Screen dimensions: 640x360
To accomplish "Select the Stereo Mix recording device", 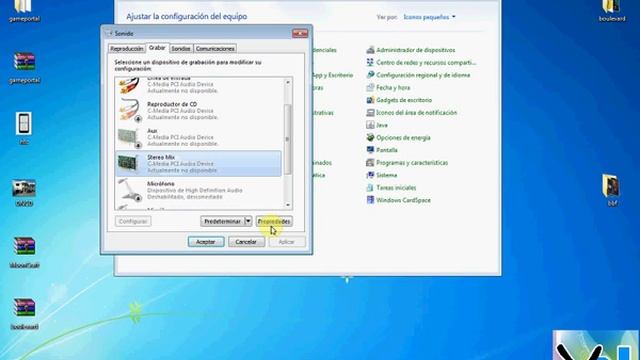I will tap(198, 164).
